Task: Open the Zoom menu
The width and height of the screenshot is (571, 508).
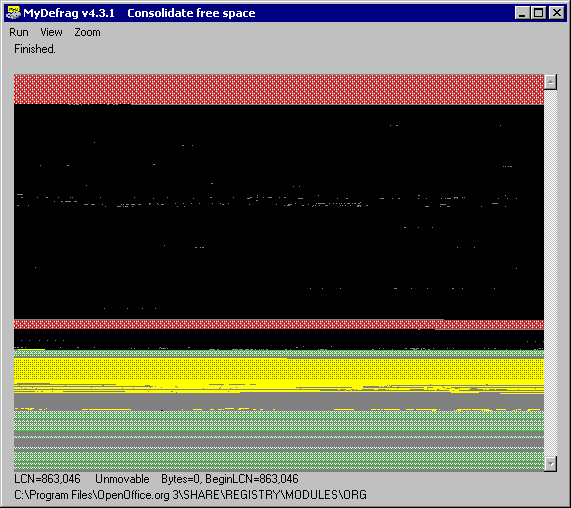Action: click(87, 32)
